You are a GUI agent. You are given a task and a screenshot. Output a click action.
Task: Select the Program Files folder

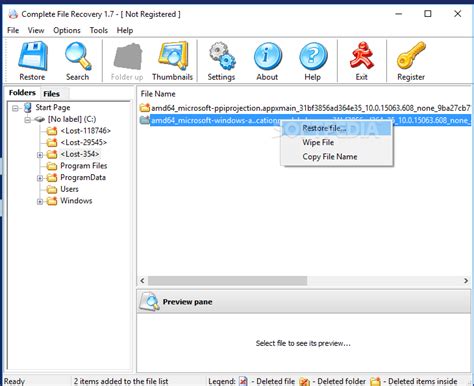pyautogui.click(x=84, y=166)
